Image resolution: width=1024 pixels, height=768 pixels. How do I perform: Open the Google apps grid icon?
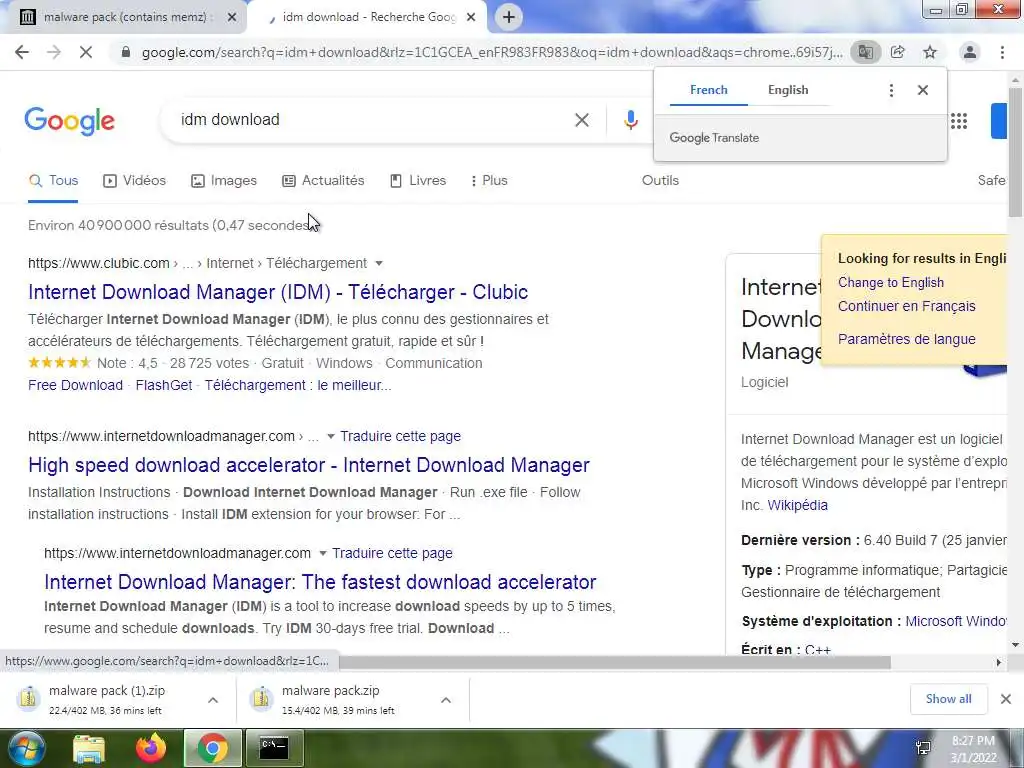(959, 121)
